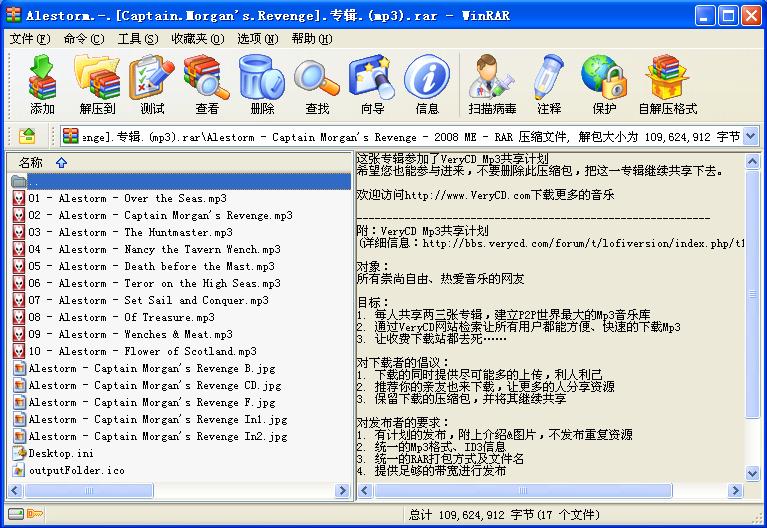The height and width of the screenshot is (528, 767).
Task: Select '07 - Alestorm - Set Sail and Conquer.mp3'
Action: pyautogui.click(x=140, y=300)
